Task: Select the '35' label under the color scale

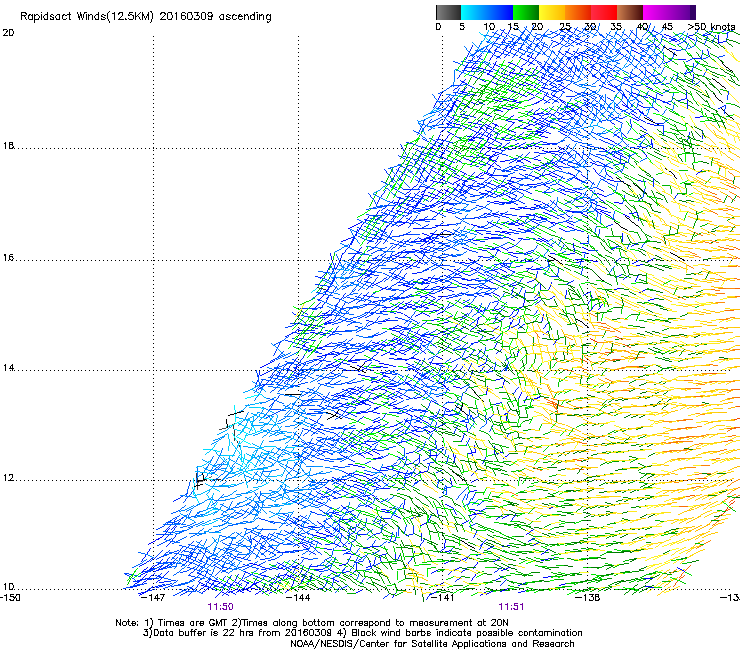Action: point(615,27)
